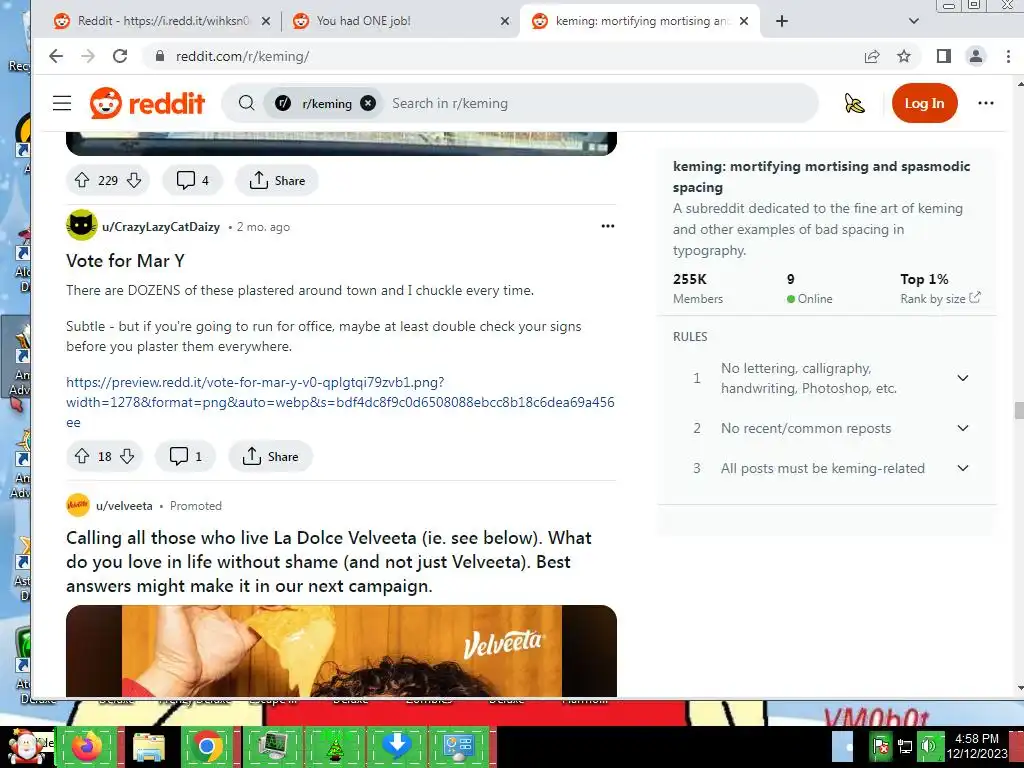Click the Reddit logo
The height and width of the screenshot is (768, 1024).
point(148,103)
